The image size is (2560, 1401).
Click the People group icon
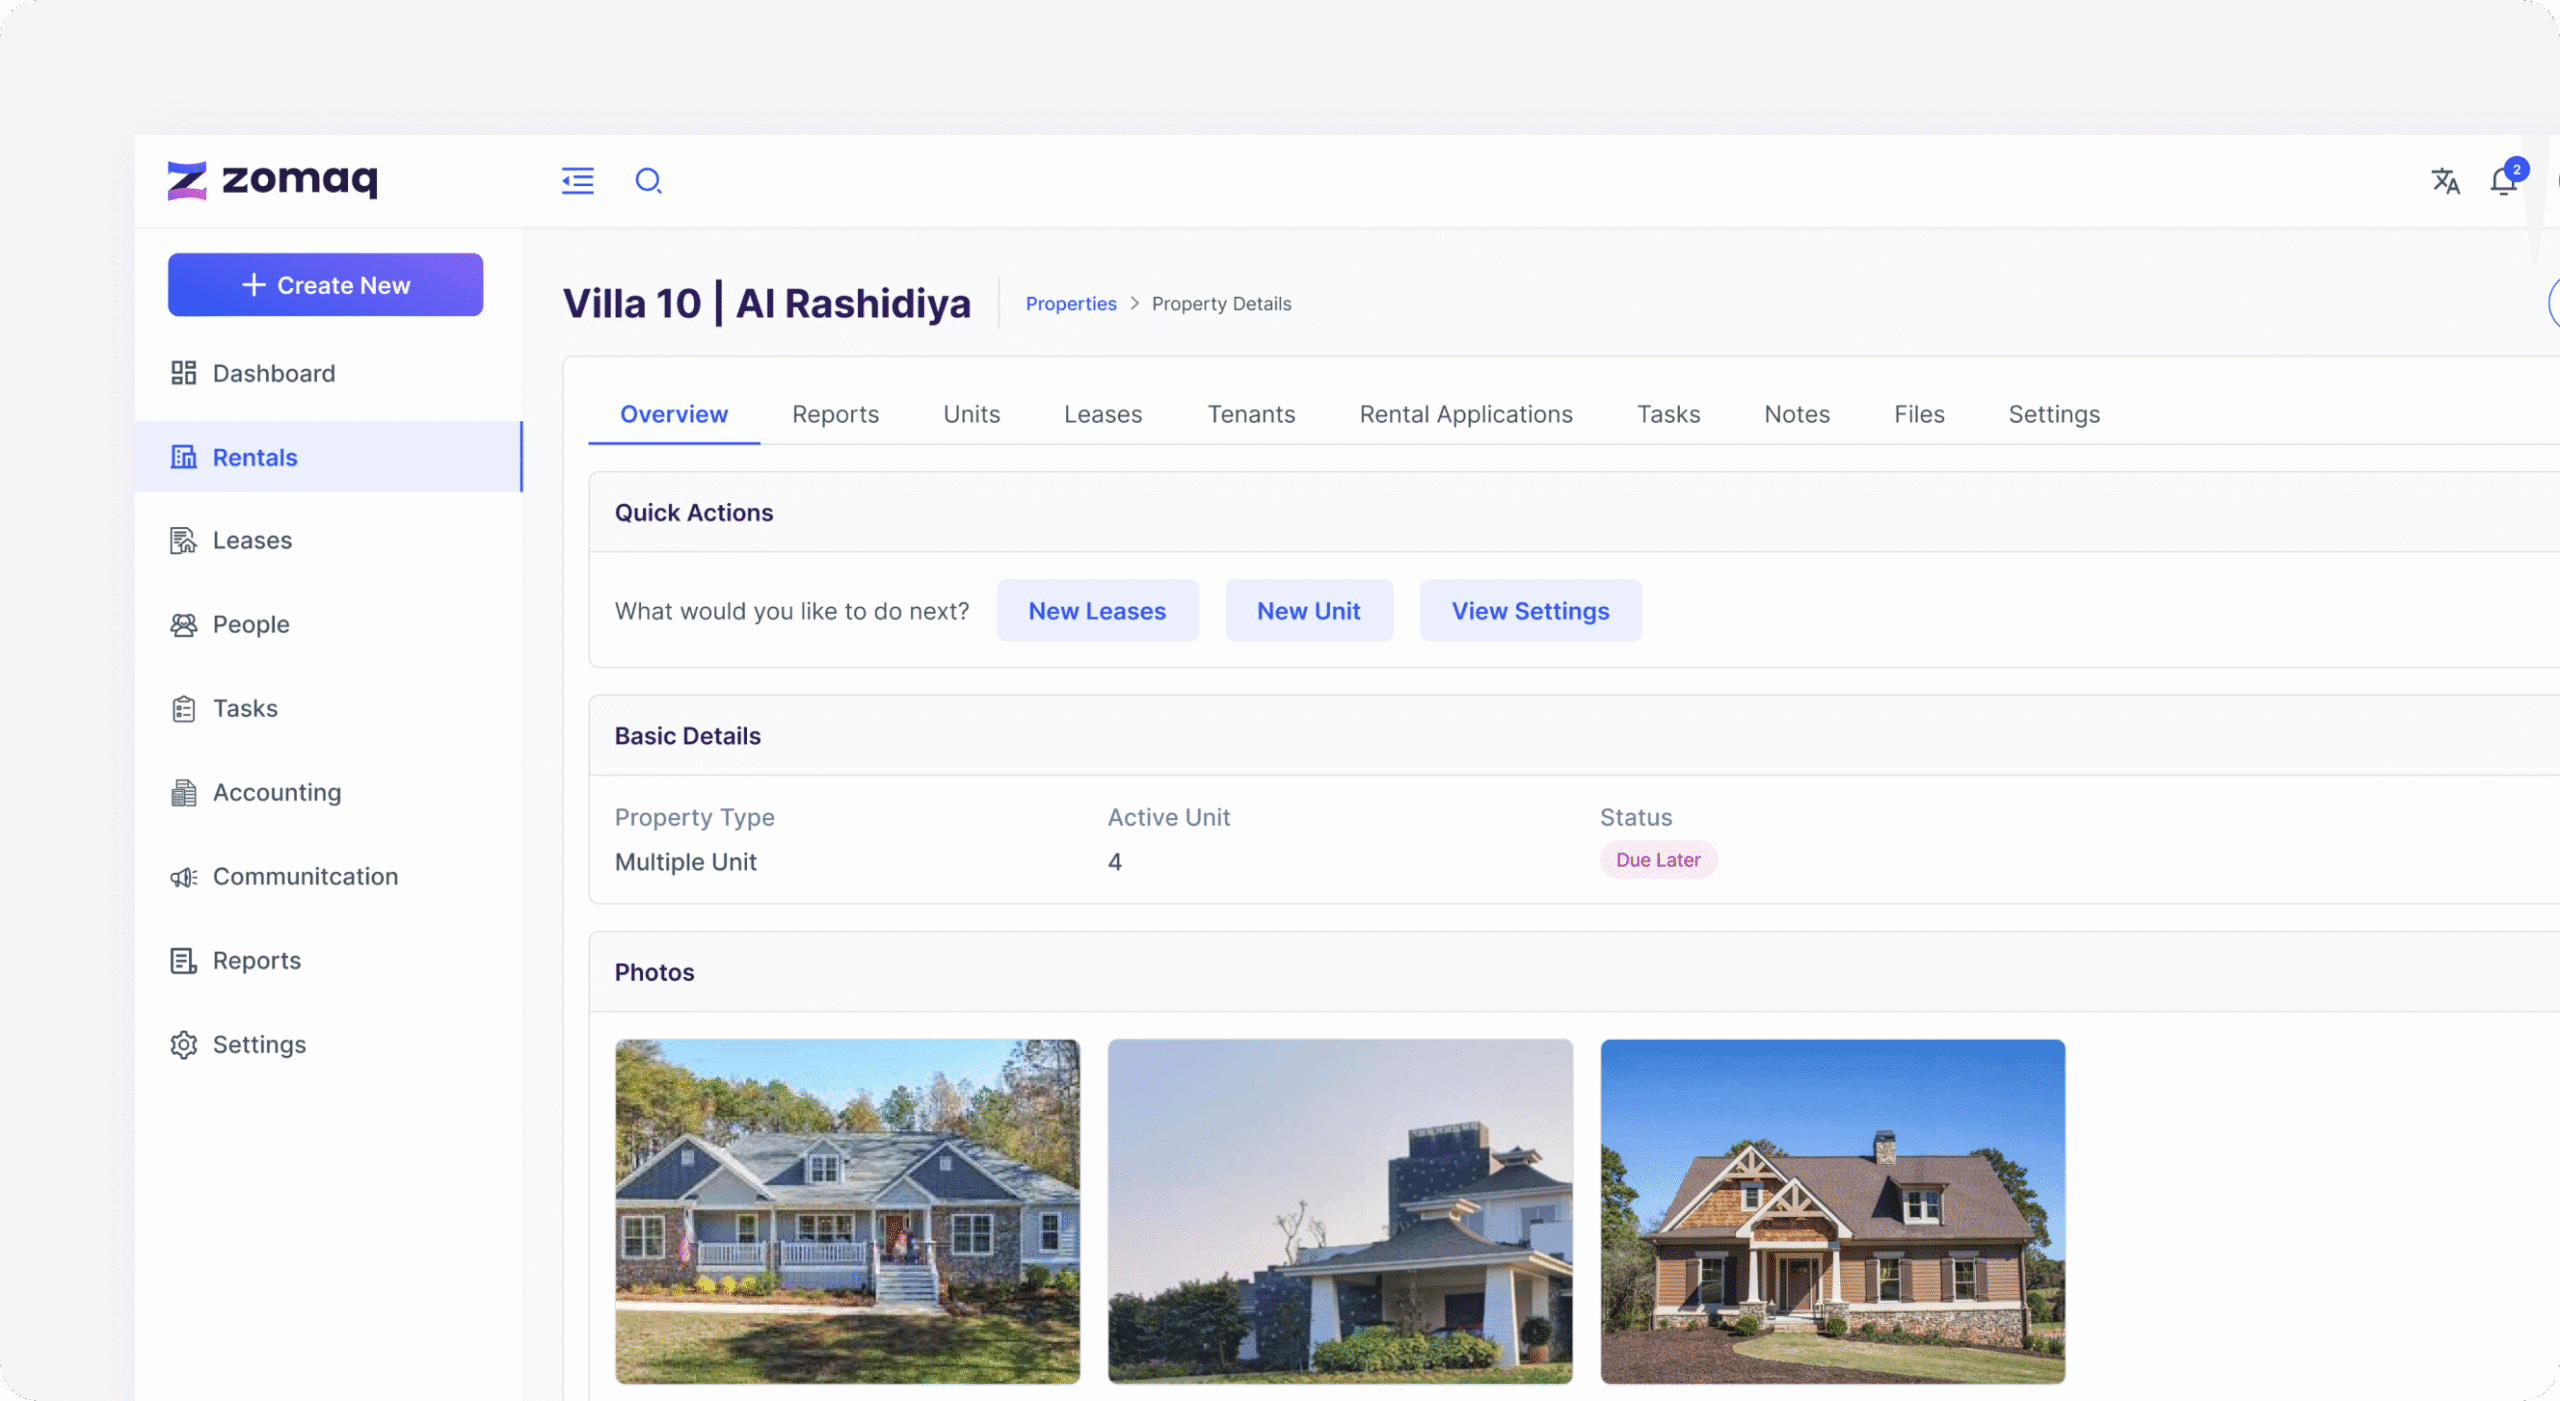pos(183,624)
